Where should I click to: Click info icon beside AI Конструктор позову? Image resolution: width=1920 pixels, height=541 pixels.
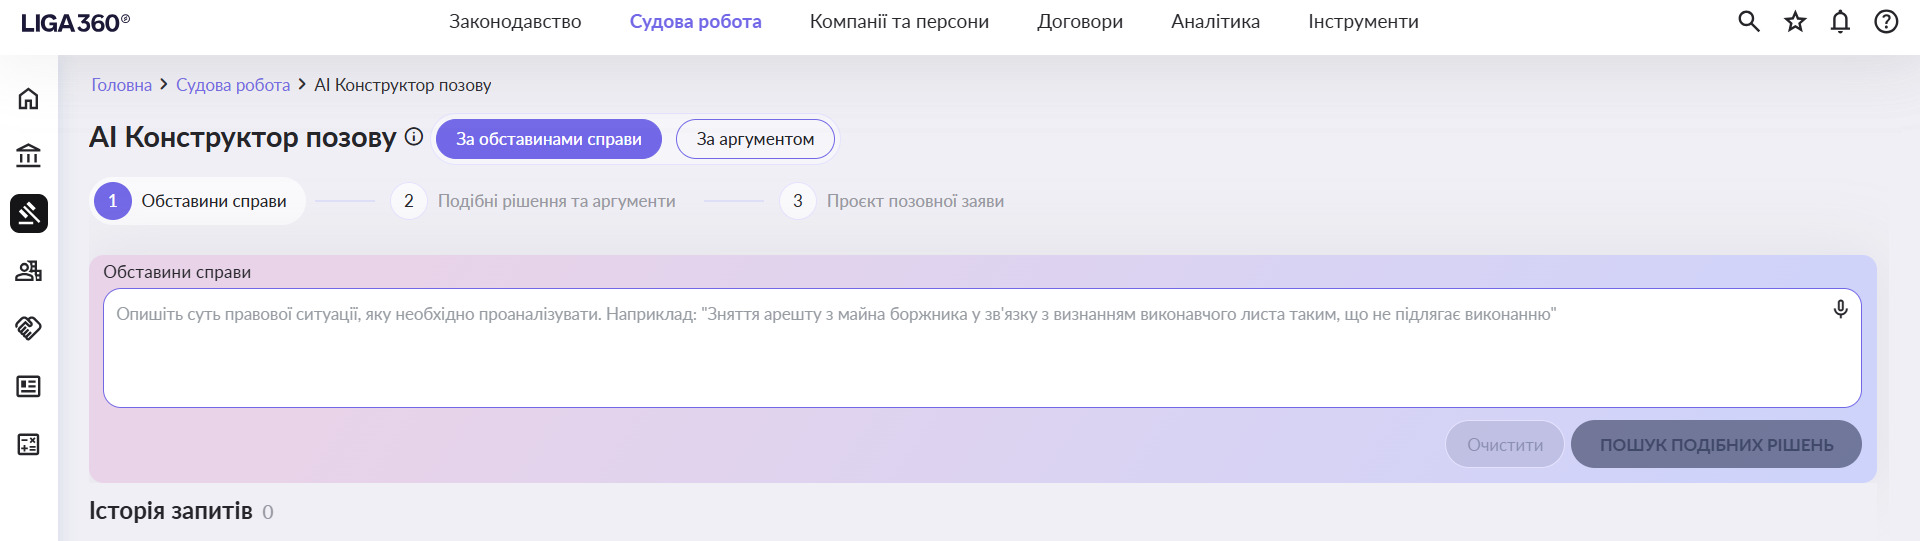click(414, 137)
